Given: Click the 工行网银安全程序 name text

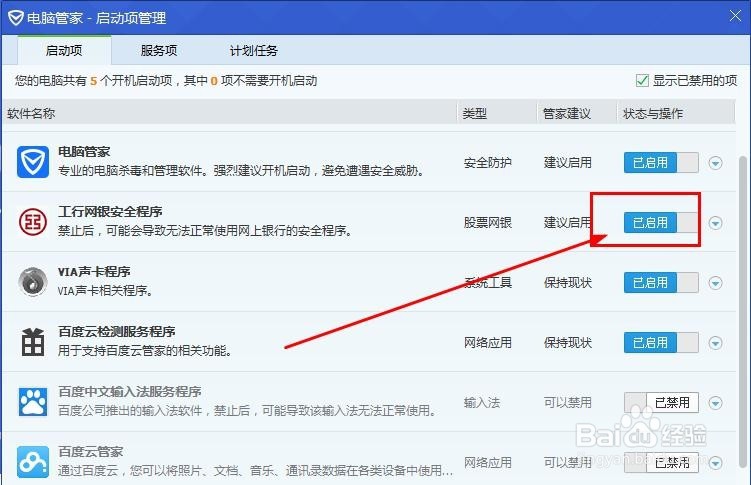Looking at the screenshot, I should click(110, 212).
